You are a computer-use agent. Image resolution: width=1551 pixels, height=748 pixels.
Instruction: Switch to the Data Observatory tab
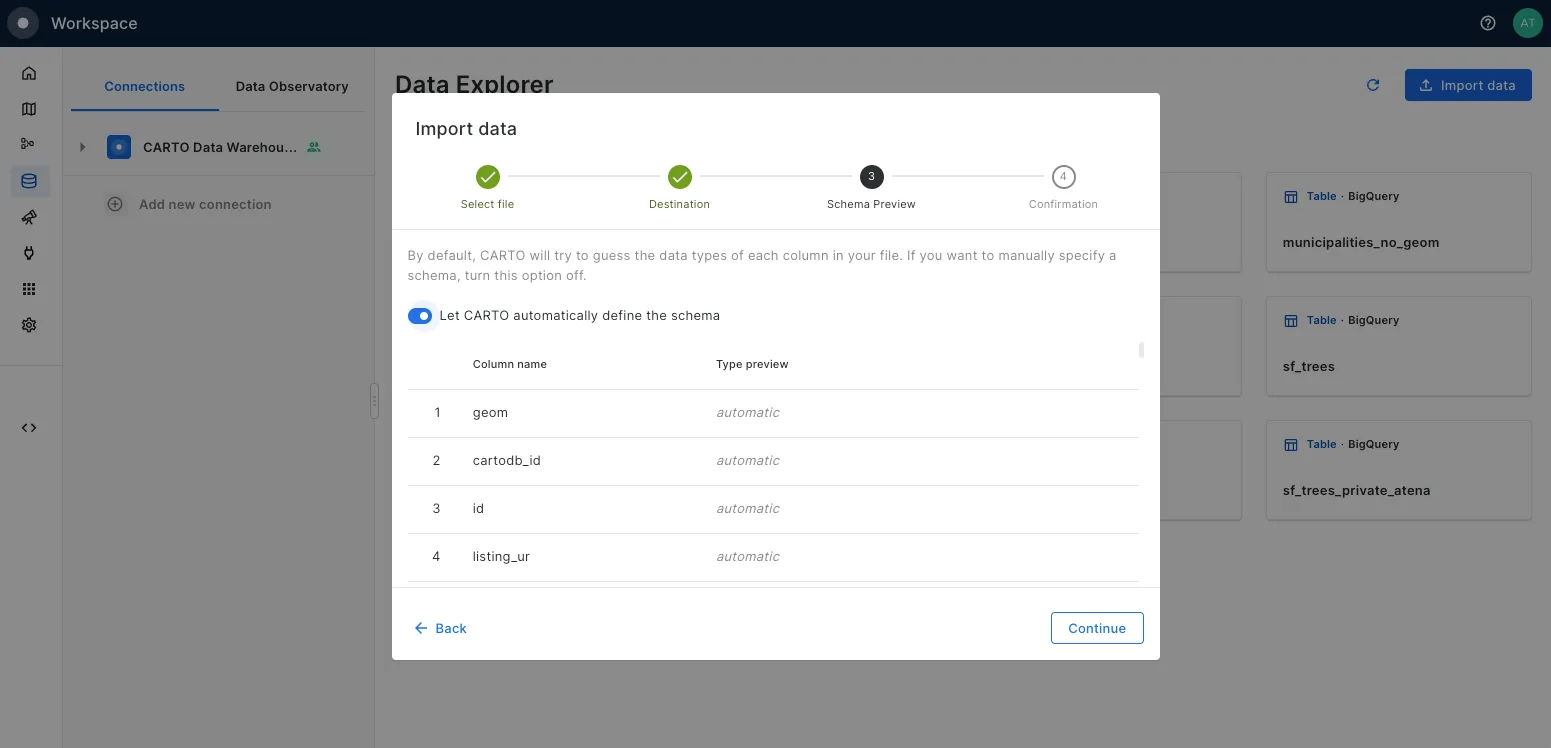292,87
